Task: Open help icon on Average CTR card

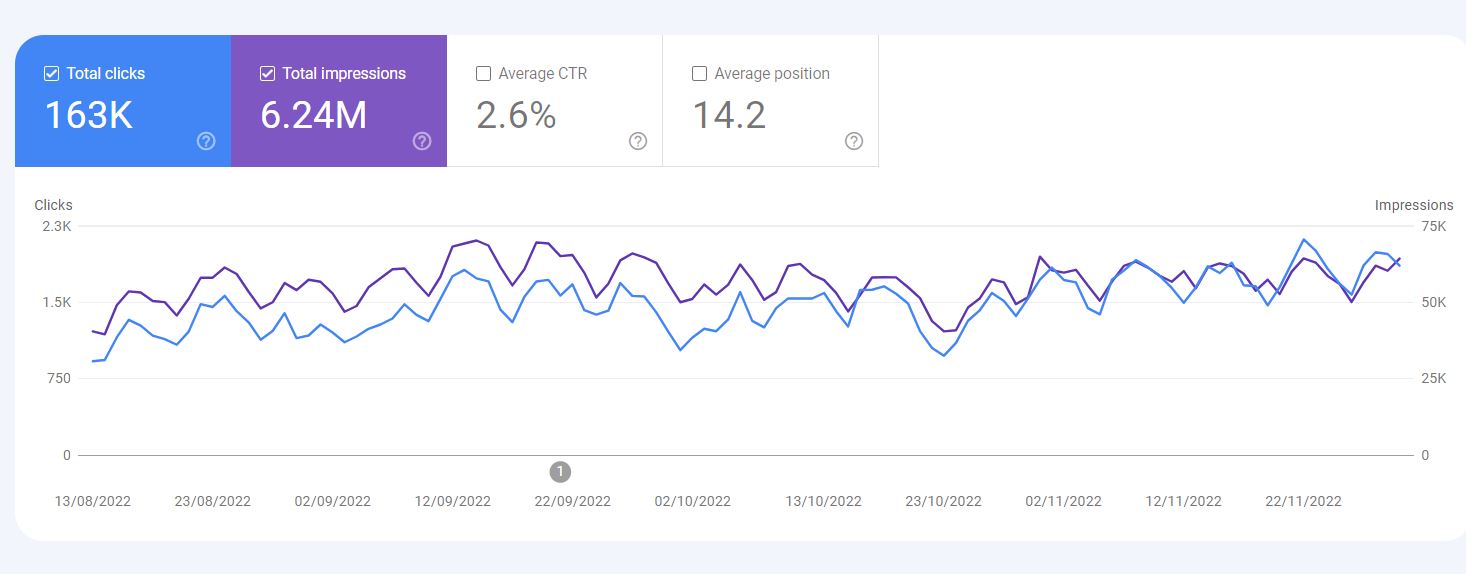Action: [638, 141]
